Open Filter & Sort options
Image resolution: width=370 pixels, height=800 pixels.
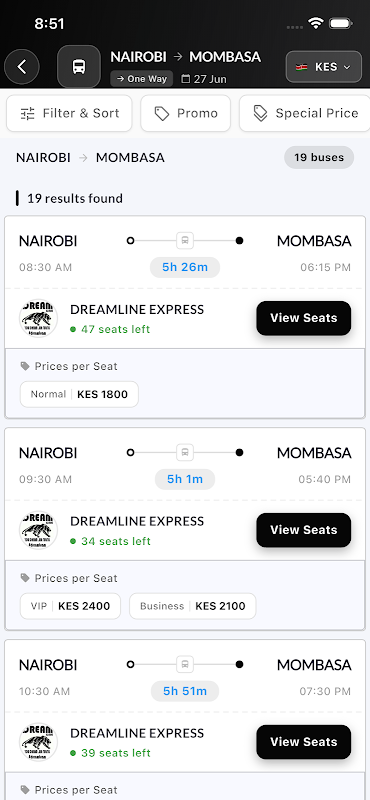(69, 113)
